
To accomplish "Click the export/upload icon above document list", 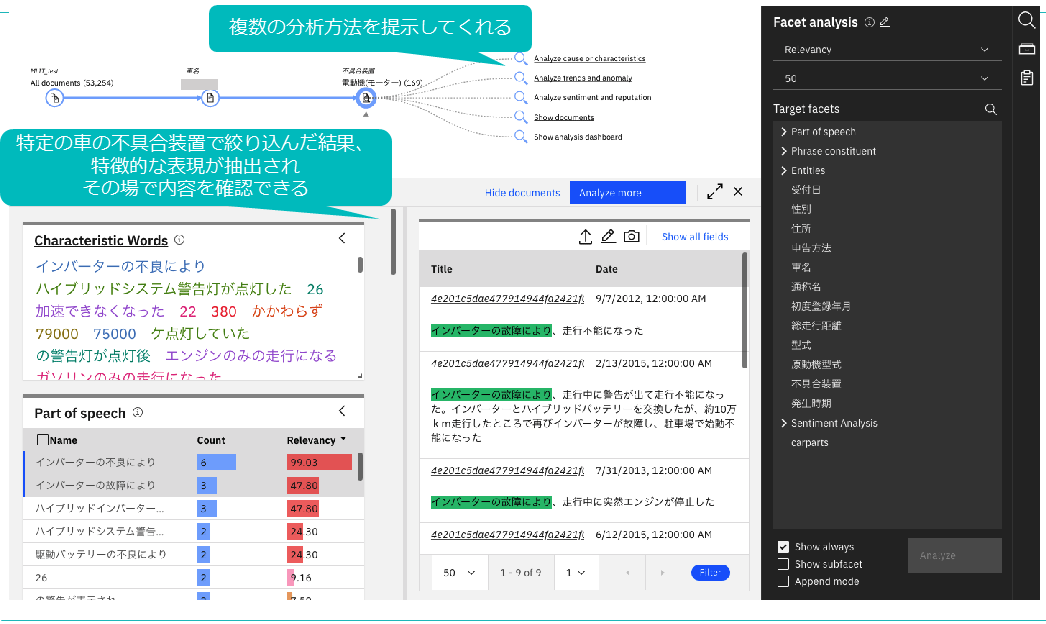I will click(586, 236).
